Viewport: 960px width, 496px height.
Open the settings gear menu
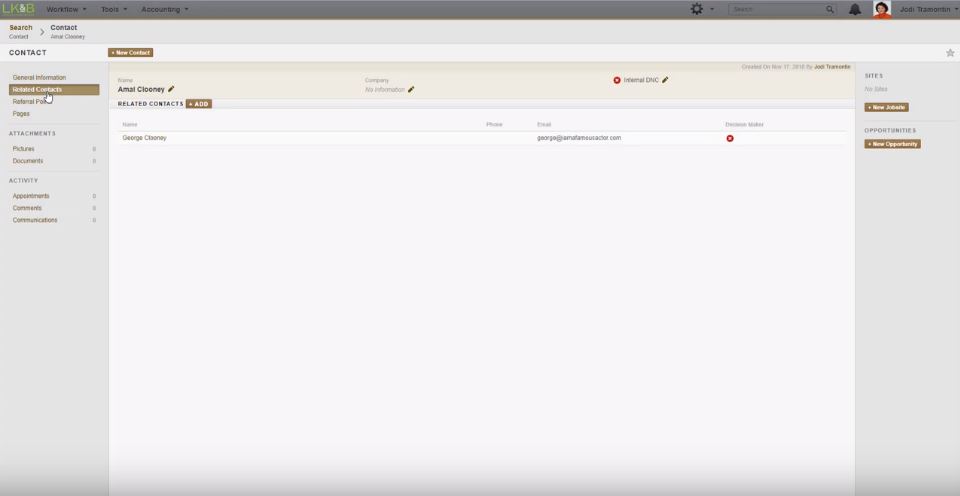(x=697, y=9)
